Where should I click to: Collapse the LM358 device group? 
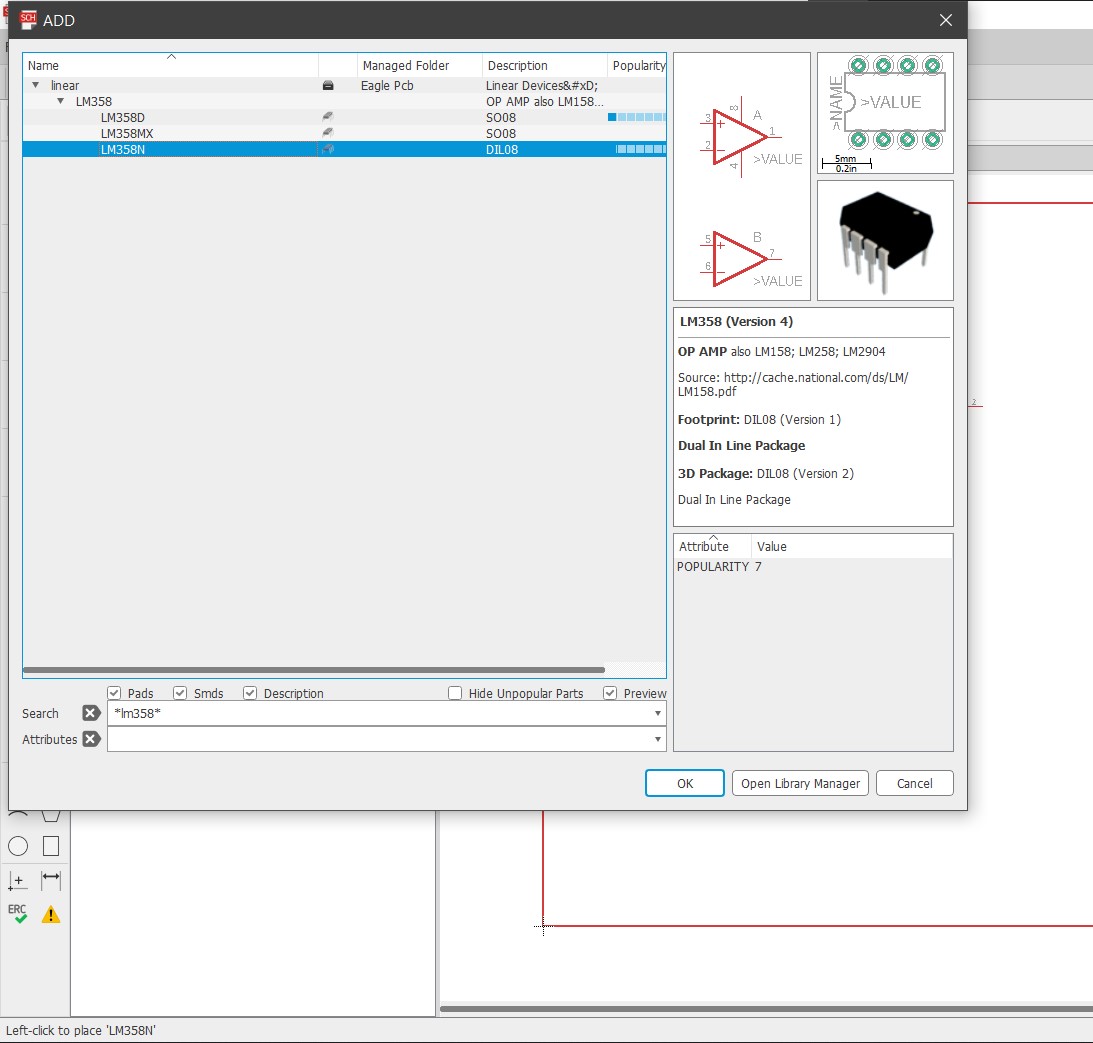[x=61, y=102]
